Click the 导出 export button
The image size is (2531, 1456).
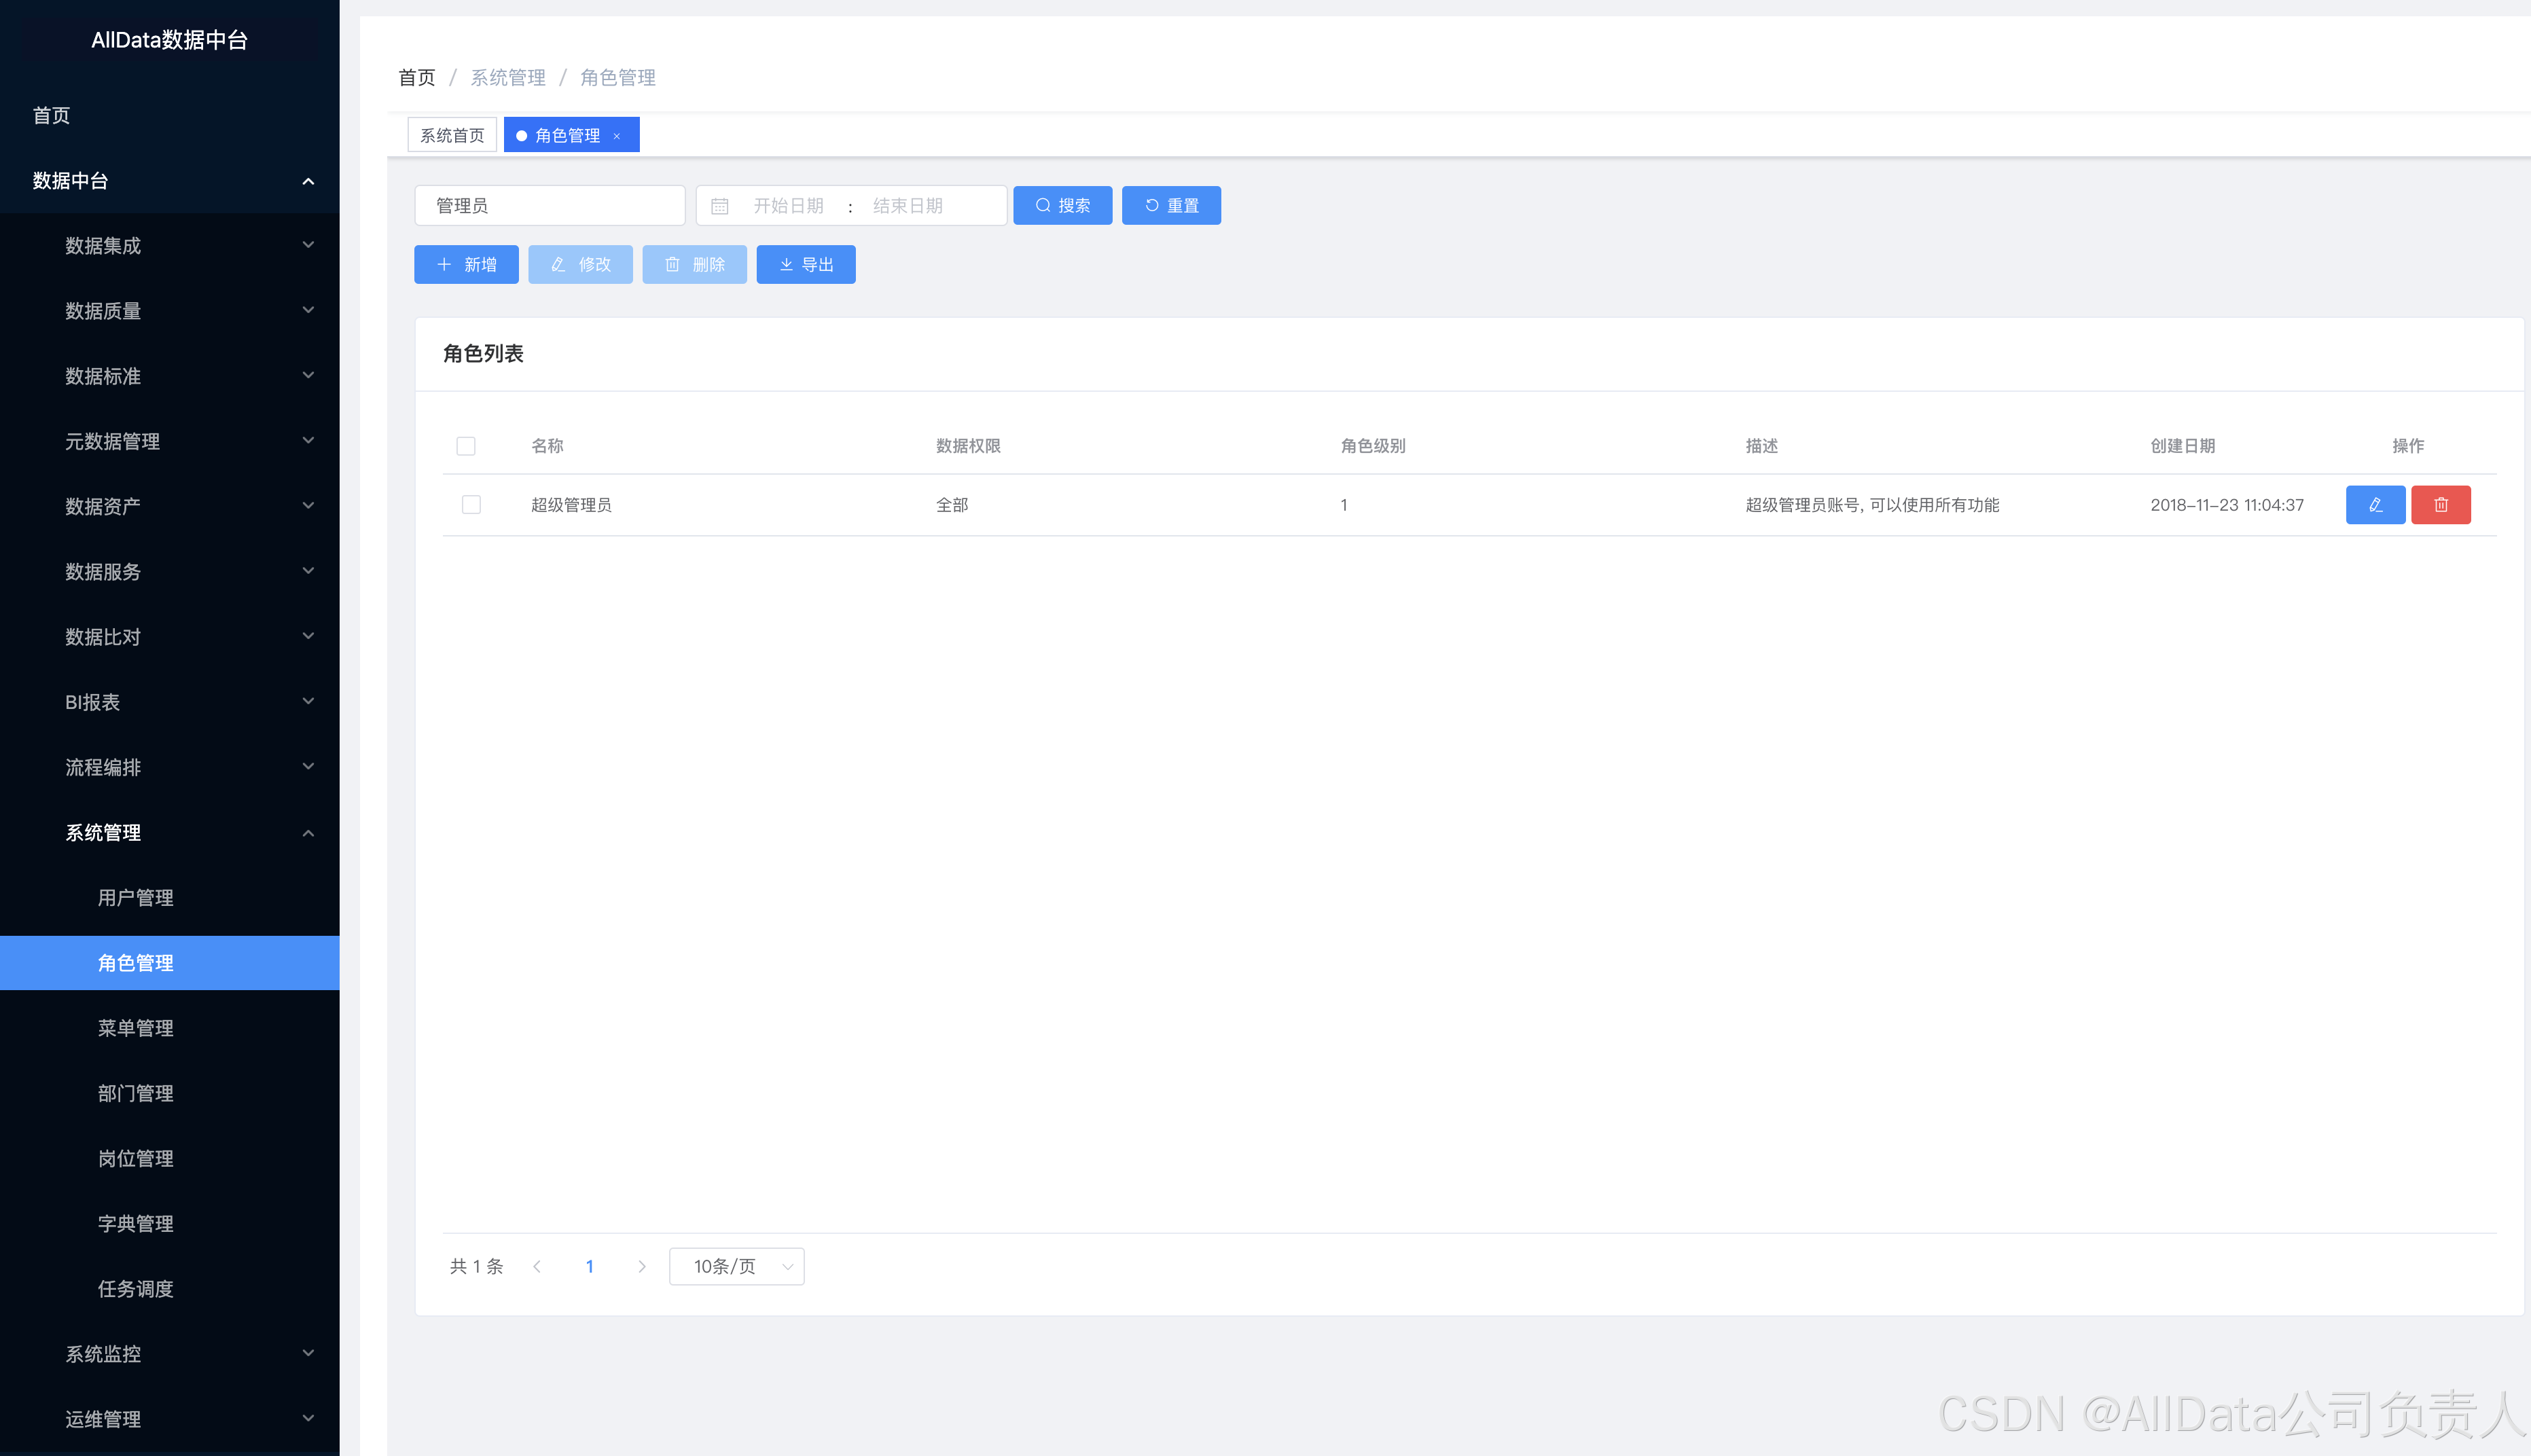[805, 264]
